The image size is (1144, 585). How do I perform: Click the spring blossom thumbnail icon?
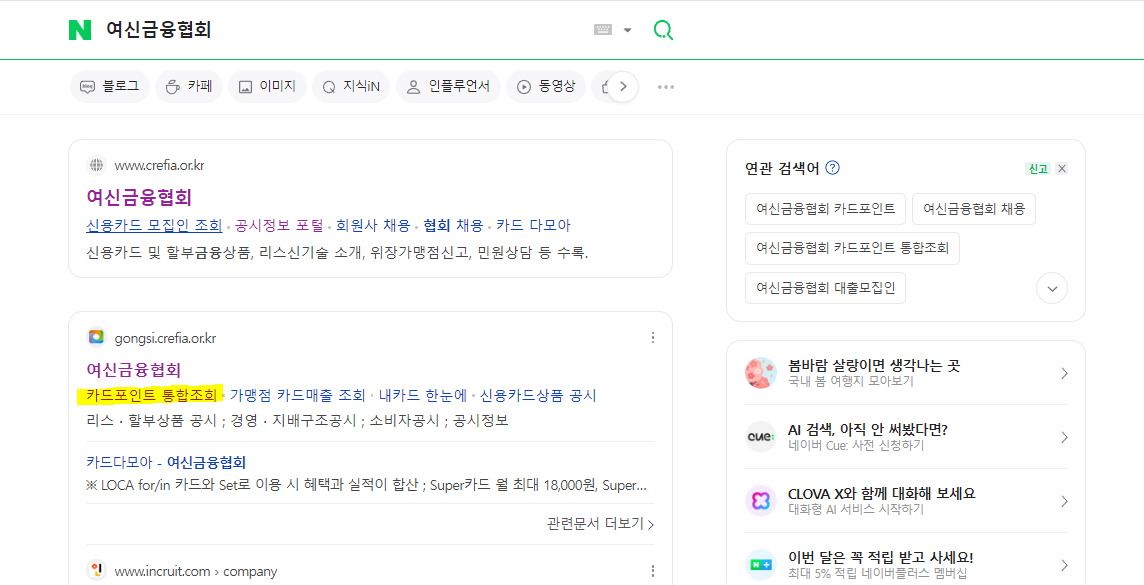click(x=761, y=373)
